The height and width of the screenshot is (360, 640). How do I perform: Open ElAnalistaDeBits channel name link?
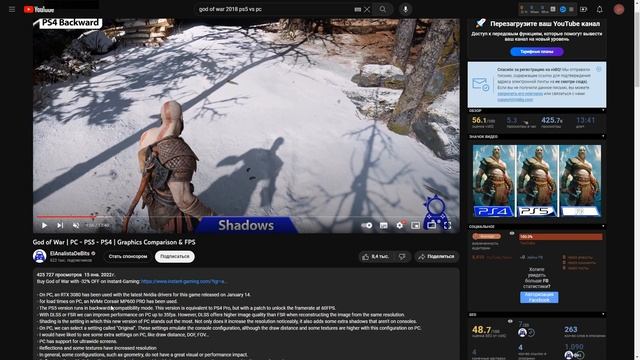(69, 253)
